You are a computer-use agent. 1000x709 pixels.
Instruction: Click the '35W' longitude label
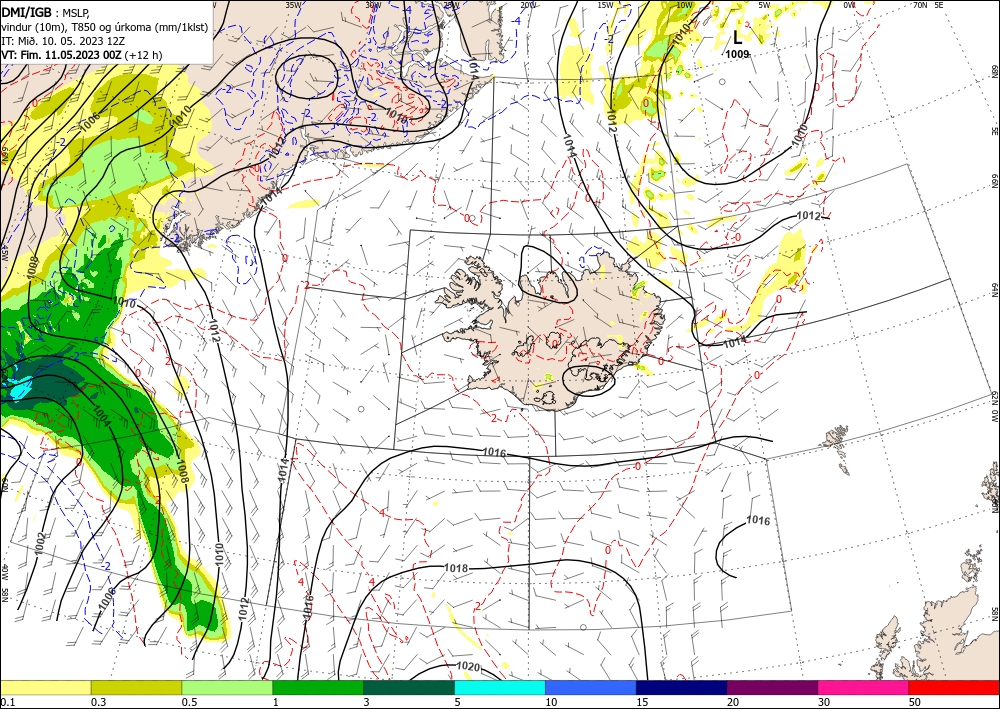293,5
